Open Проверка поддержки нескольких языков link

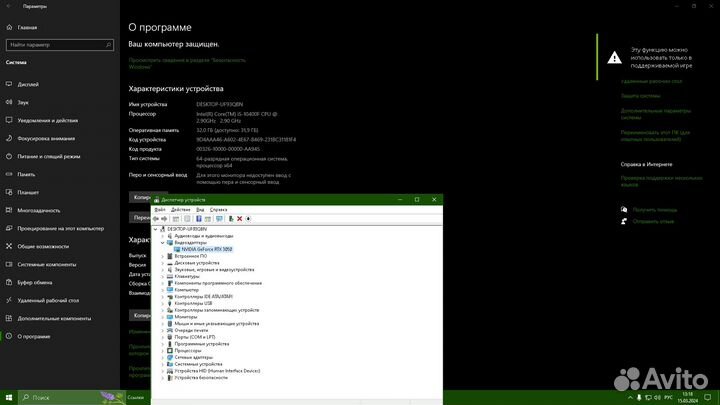pos(661,181)
